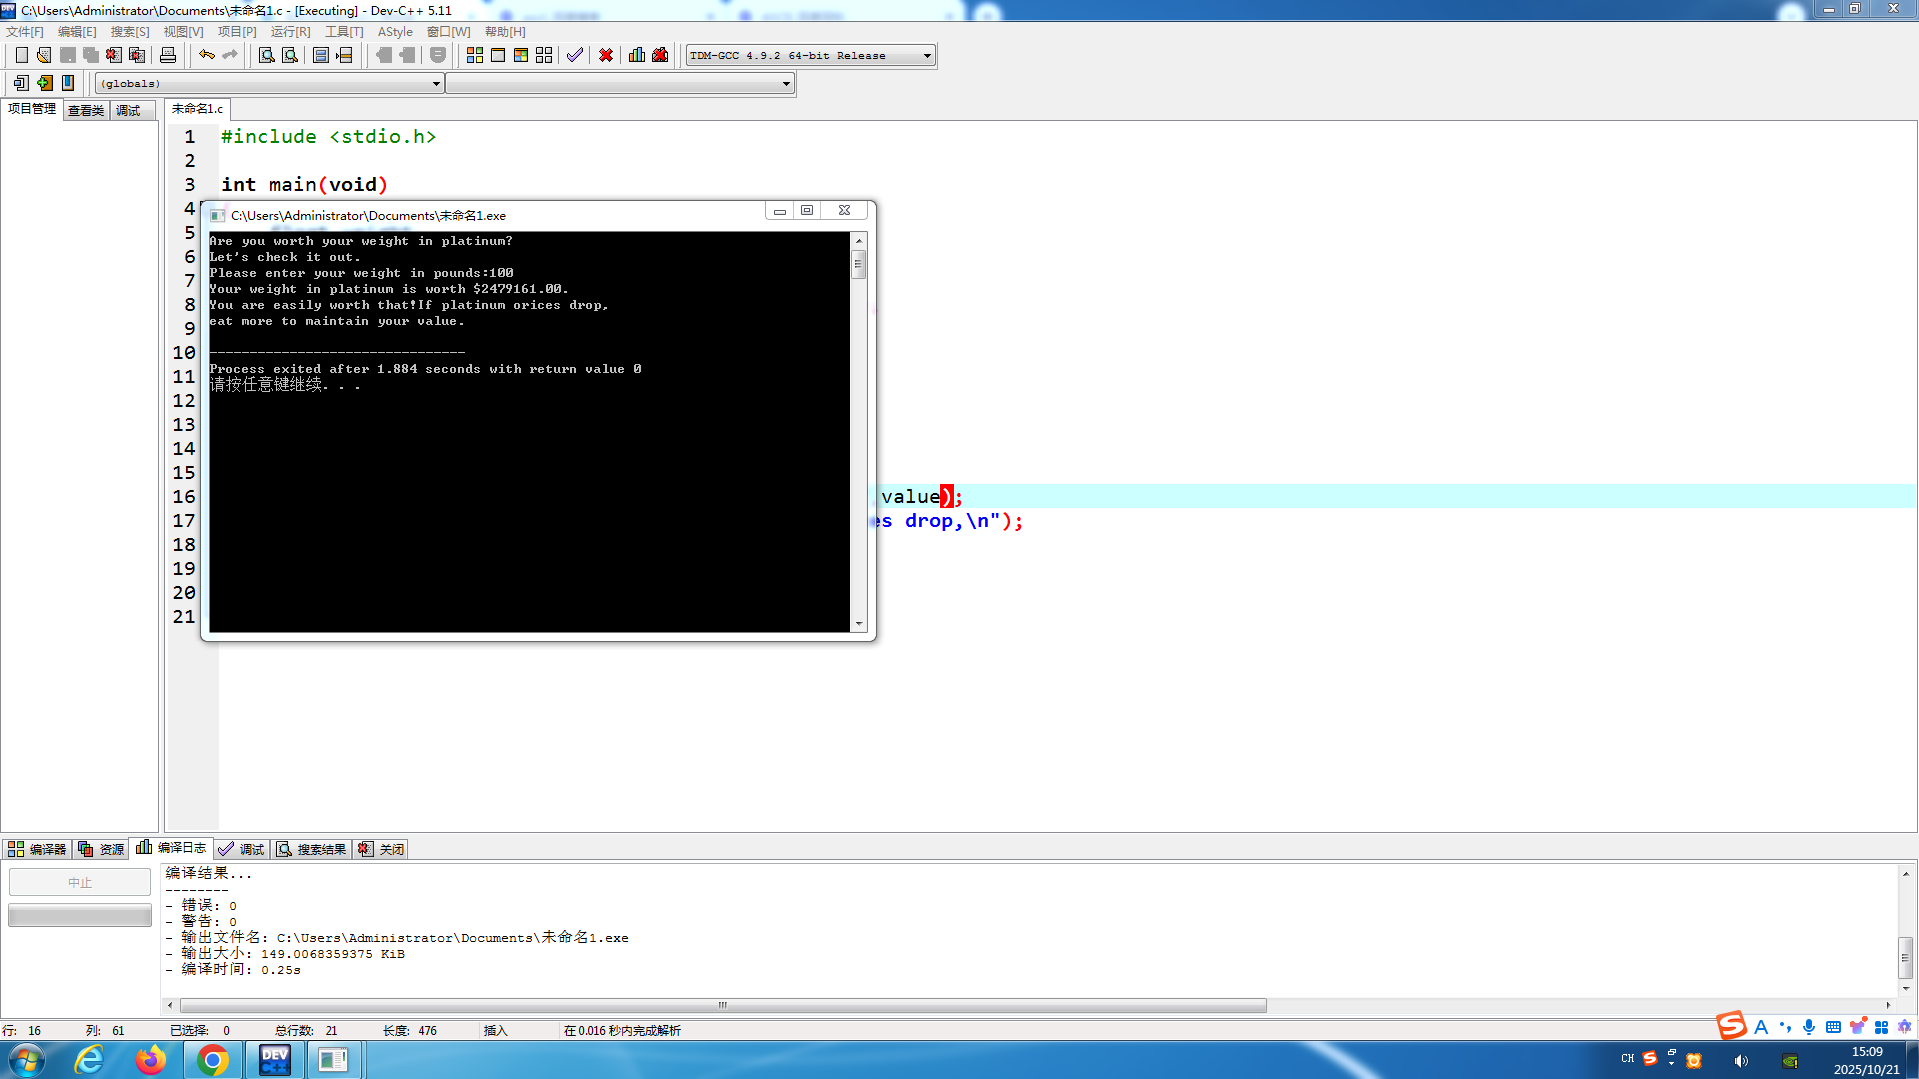Image resolution: width=1919 pixels, height=1079 pixels.
Task: Open the 文件[F] menu
Action: (x=25, y=32)
